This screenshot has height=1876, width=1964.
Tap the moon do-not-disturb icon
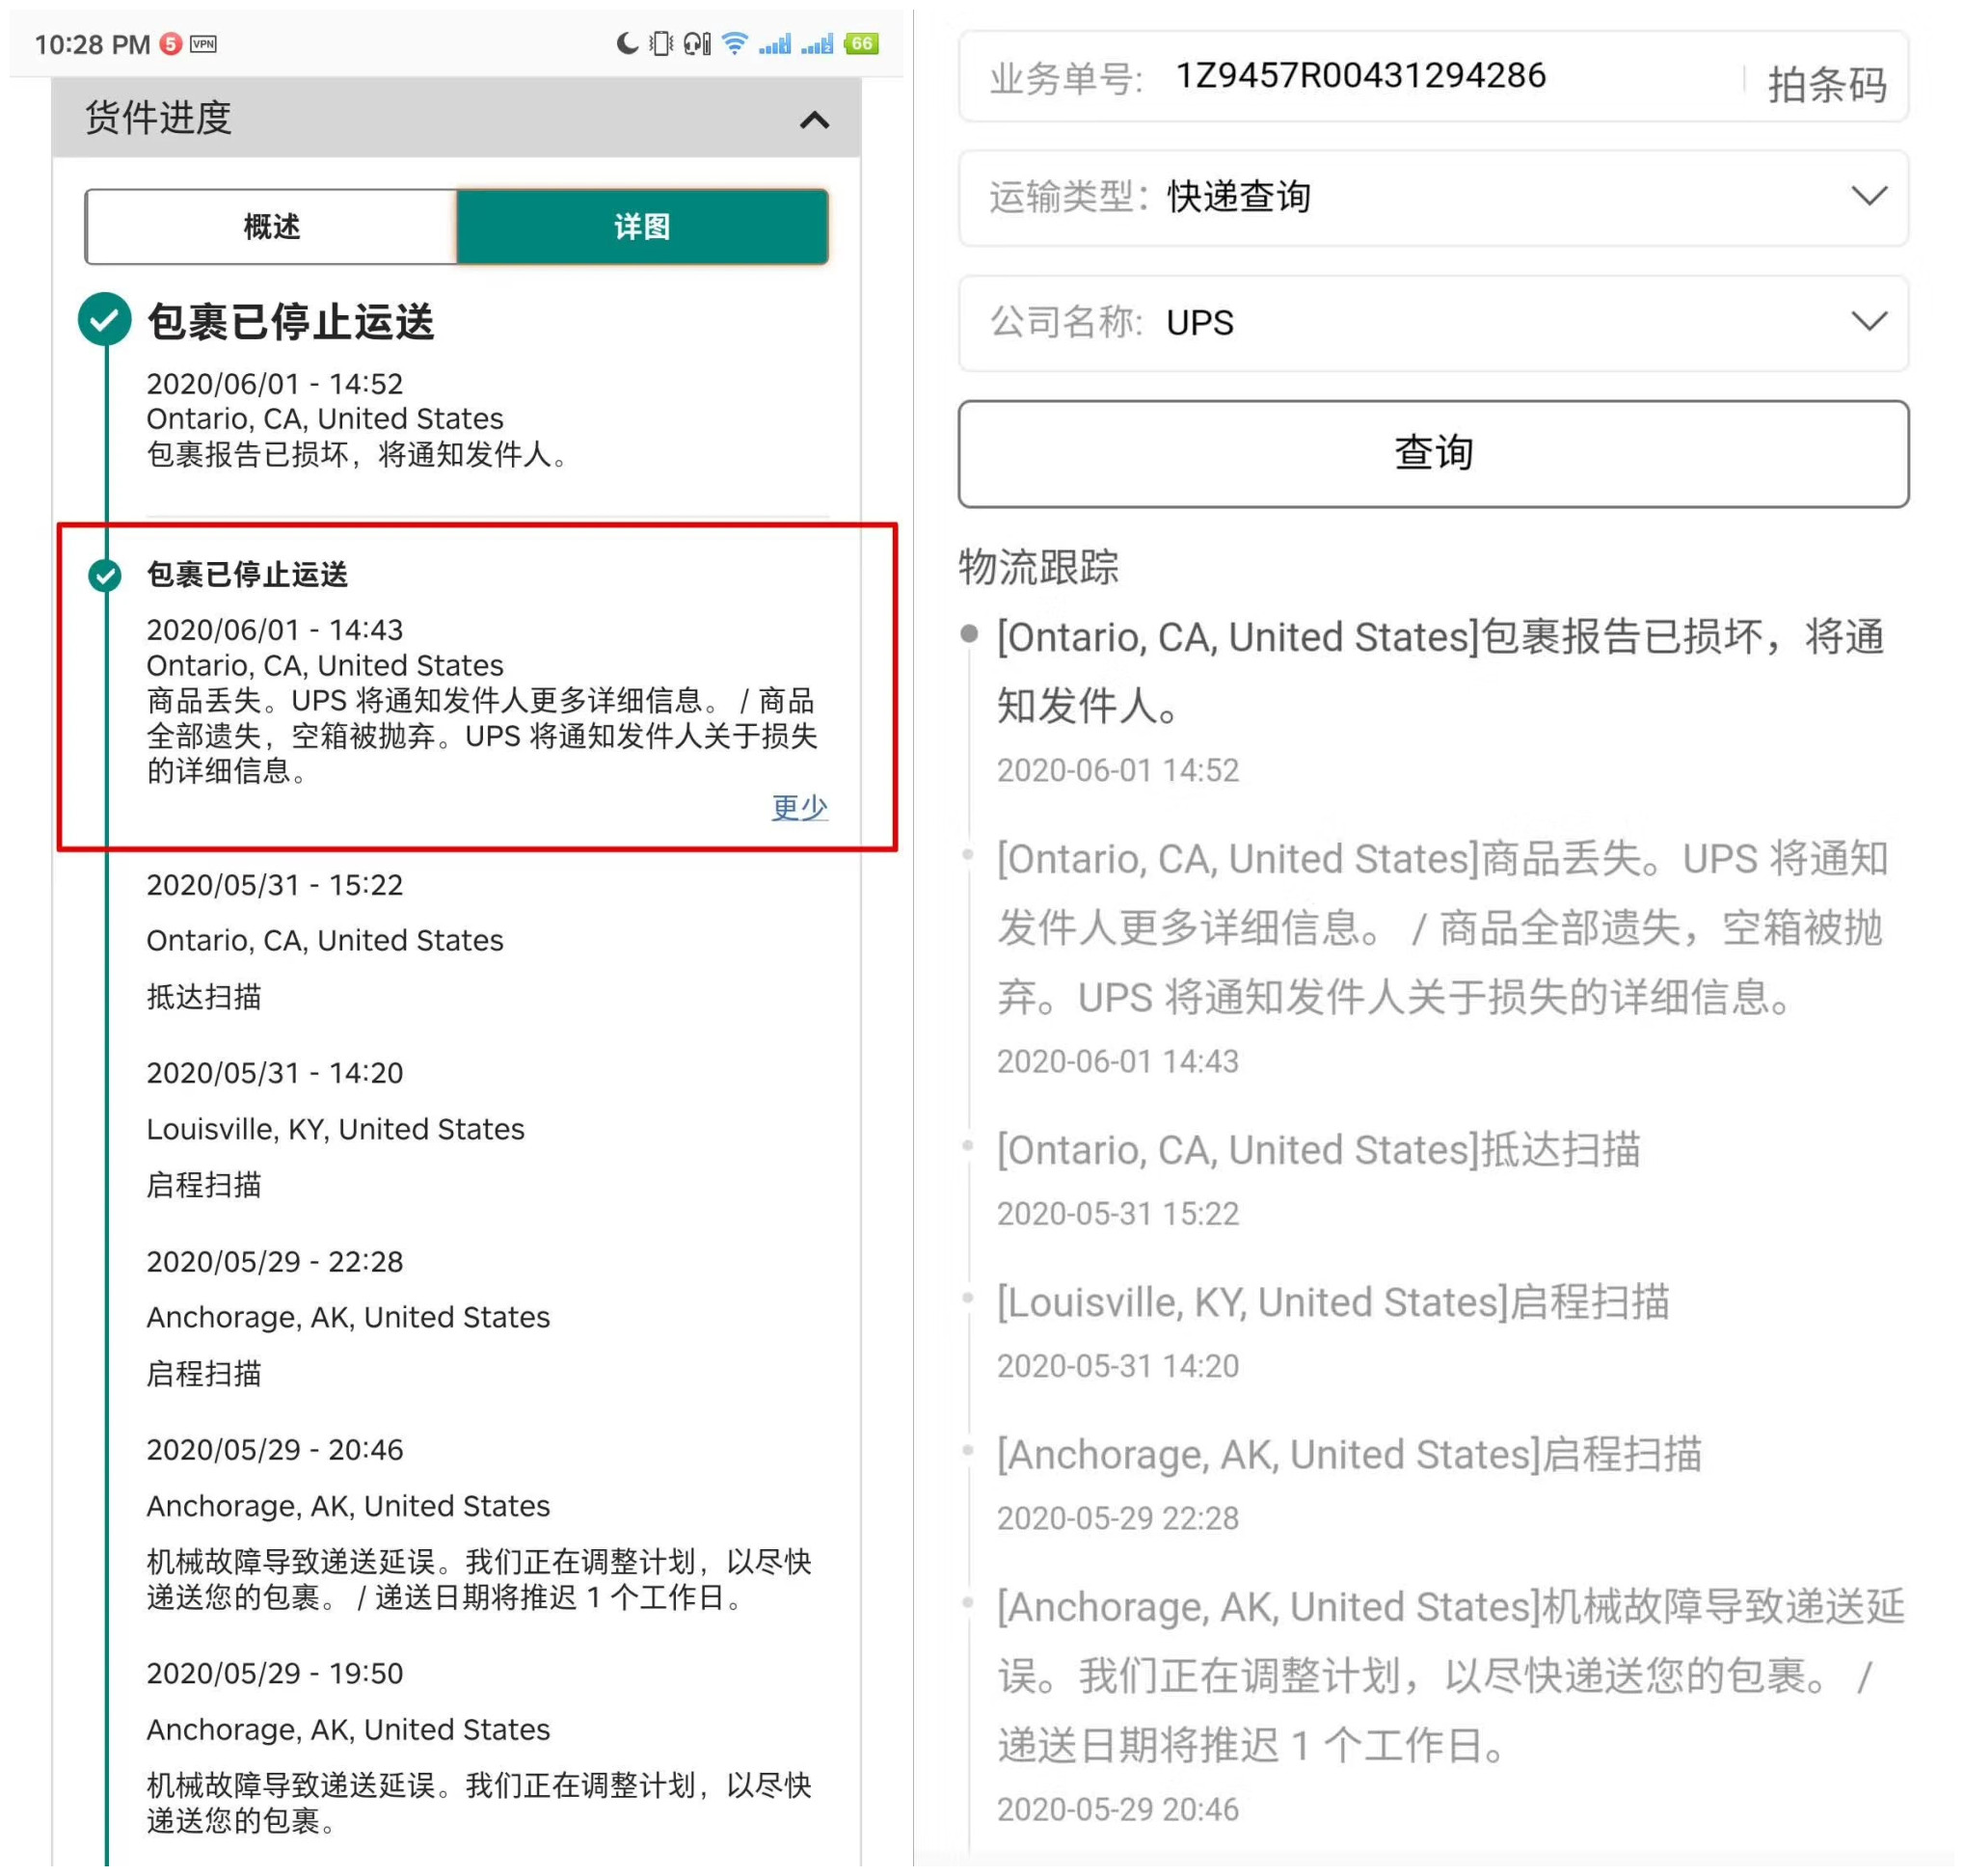[x=627, y=44]
